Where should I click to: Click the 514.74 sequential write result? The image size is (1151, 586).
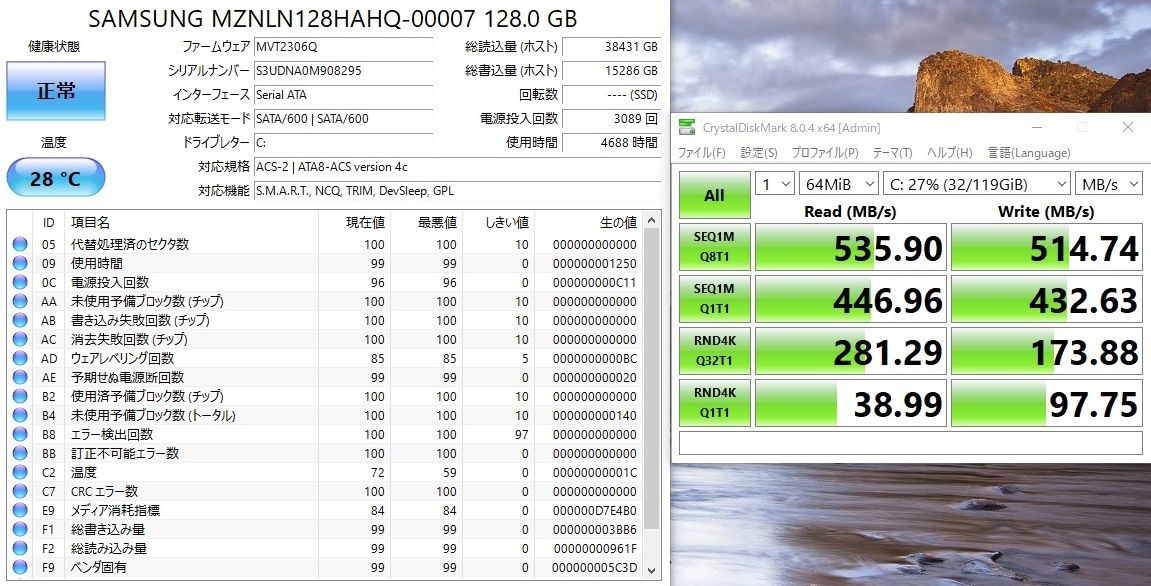[x=1047, y=247]
